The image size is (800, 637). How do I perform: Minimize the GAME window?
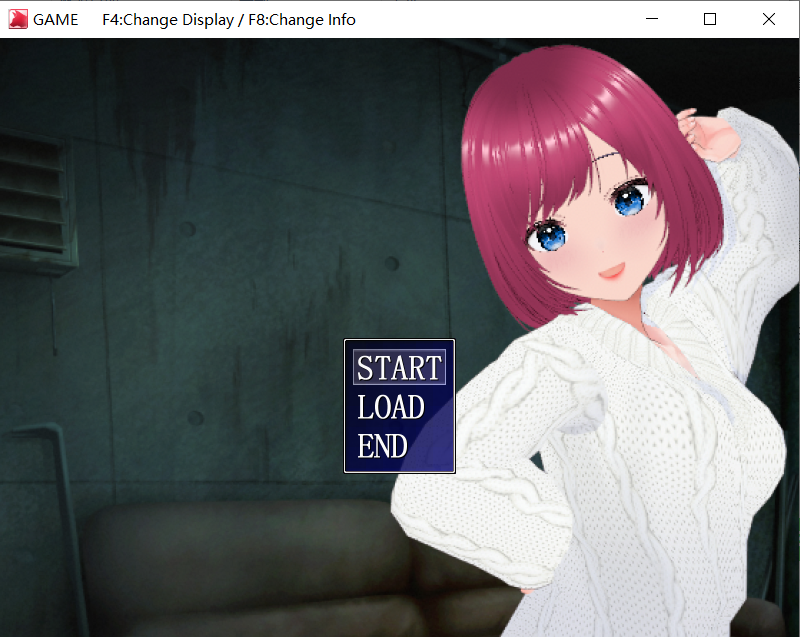(x=652, y=19)
